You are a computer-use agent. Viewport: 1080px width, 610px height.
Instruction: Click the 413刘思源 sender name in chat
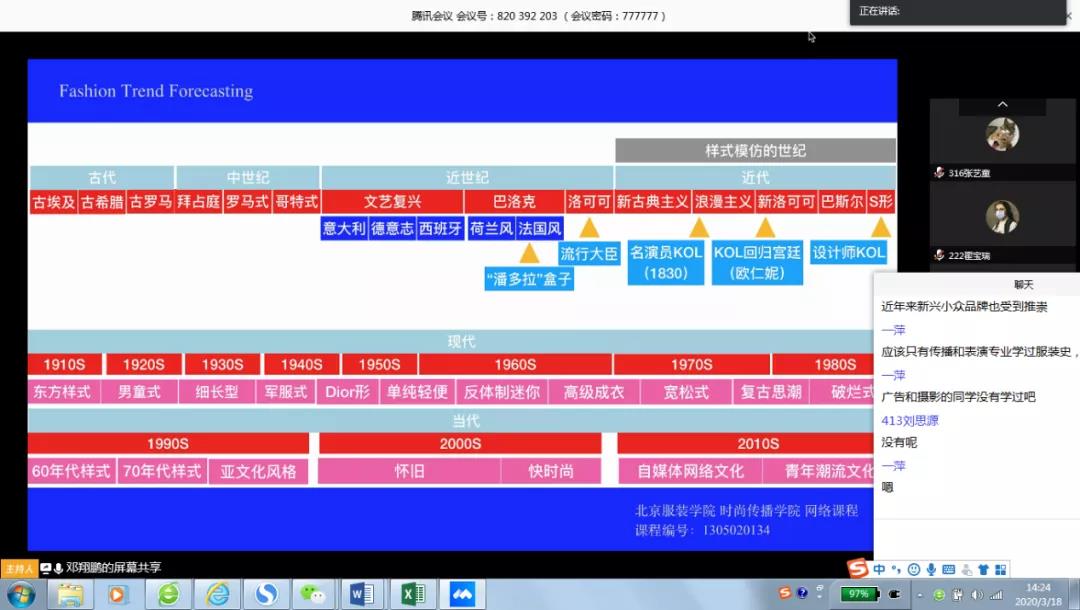pyautogui.click(x=909, y=420)
